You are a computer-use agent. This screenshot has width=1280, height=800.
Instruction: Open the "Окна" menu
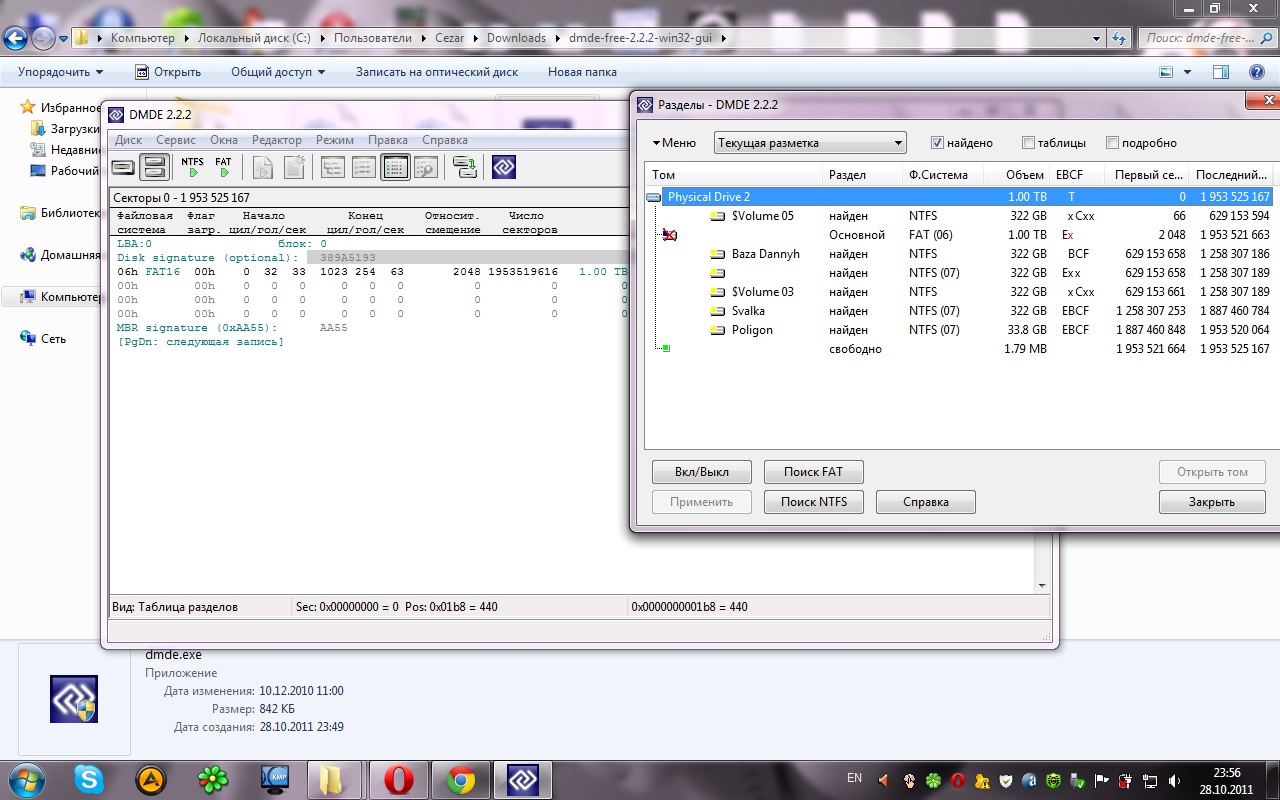coord(224,140)
